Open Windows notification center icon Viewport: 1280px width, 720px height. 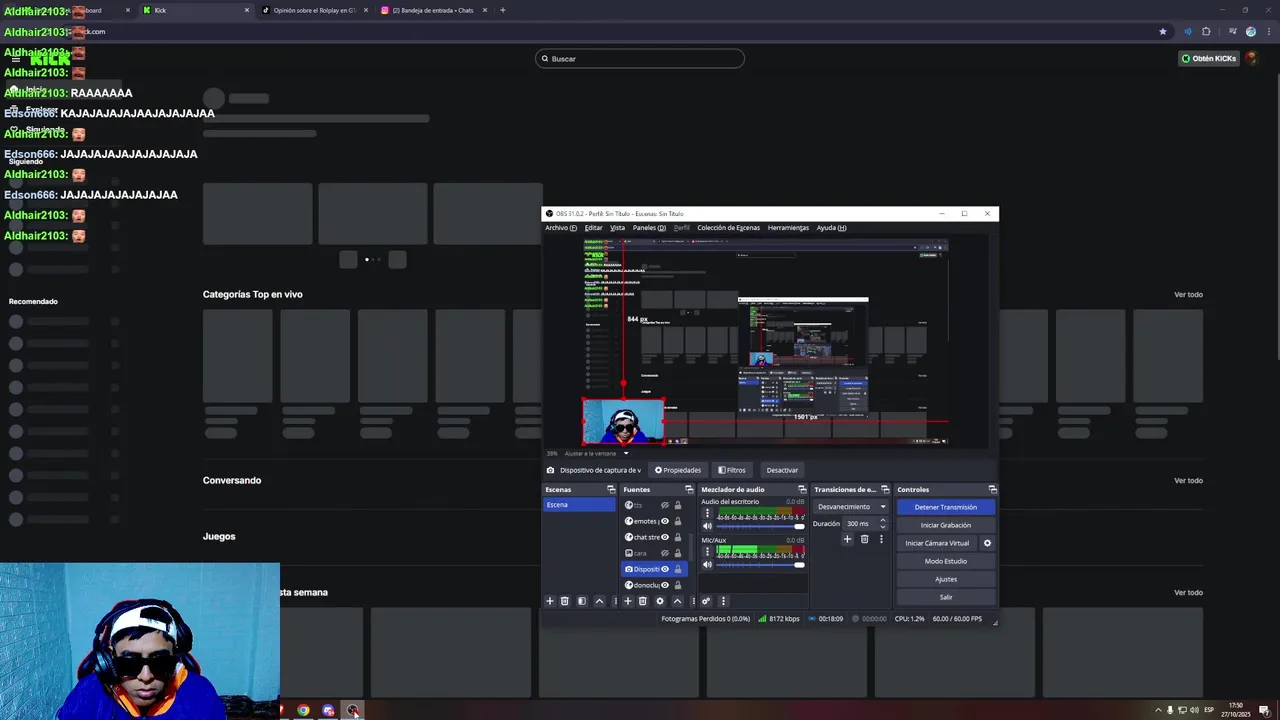1264,710
